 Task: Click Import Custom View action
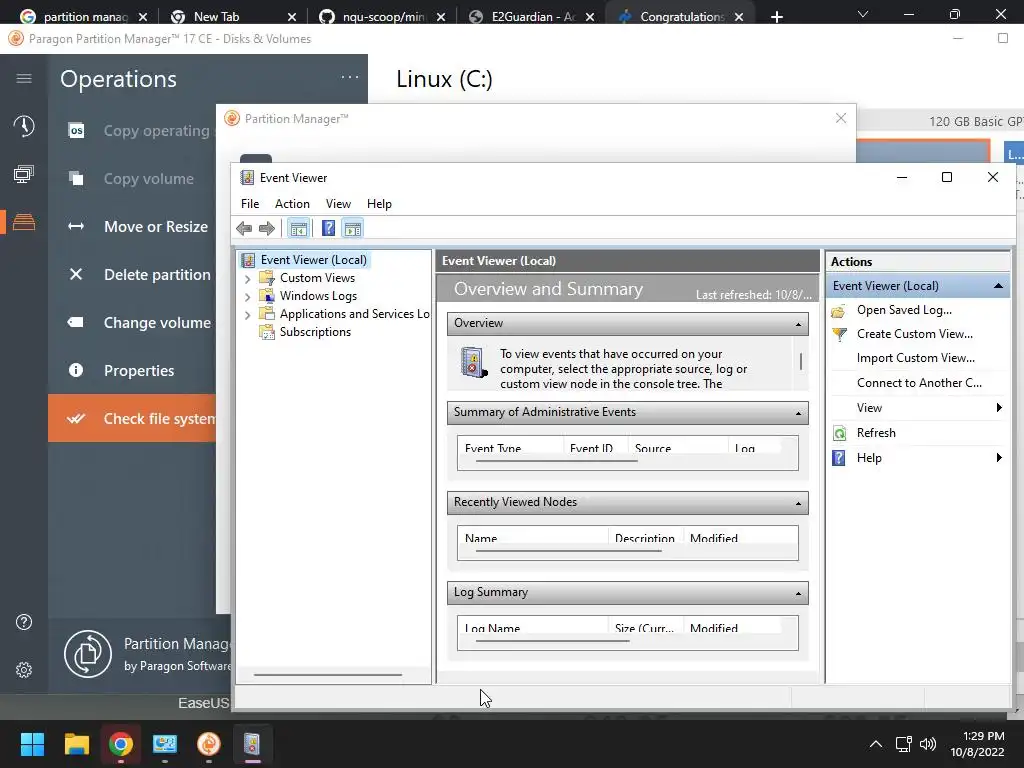pyautogui.click(x=916, y=358)
